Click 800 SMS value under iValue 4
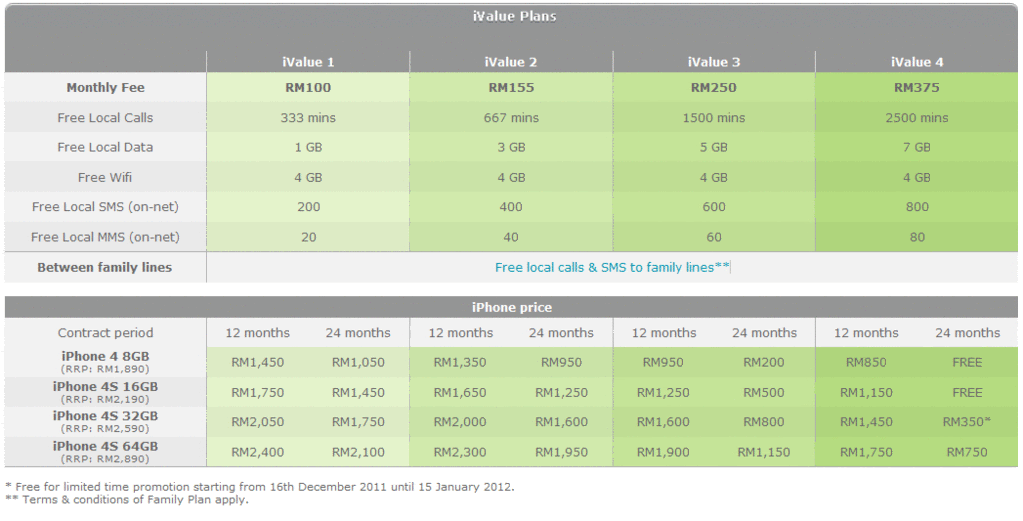 click(917, 207)
